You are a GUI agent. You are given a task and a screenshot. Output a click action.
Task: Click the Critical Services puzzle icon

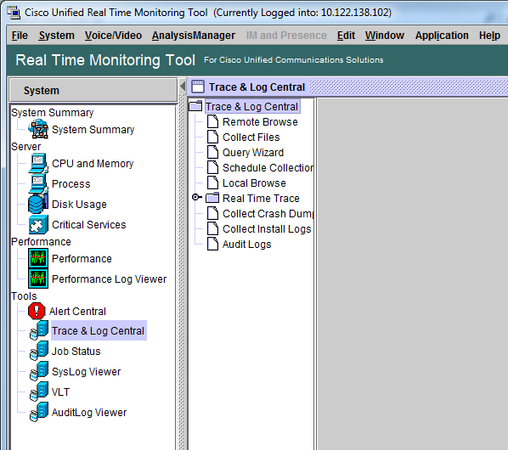coord(38,225)
